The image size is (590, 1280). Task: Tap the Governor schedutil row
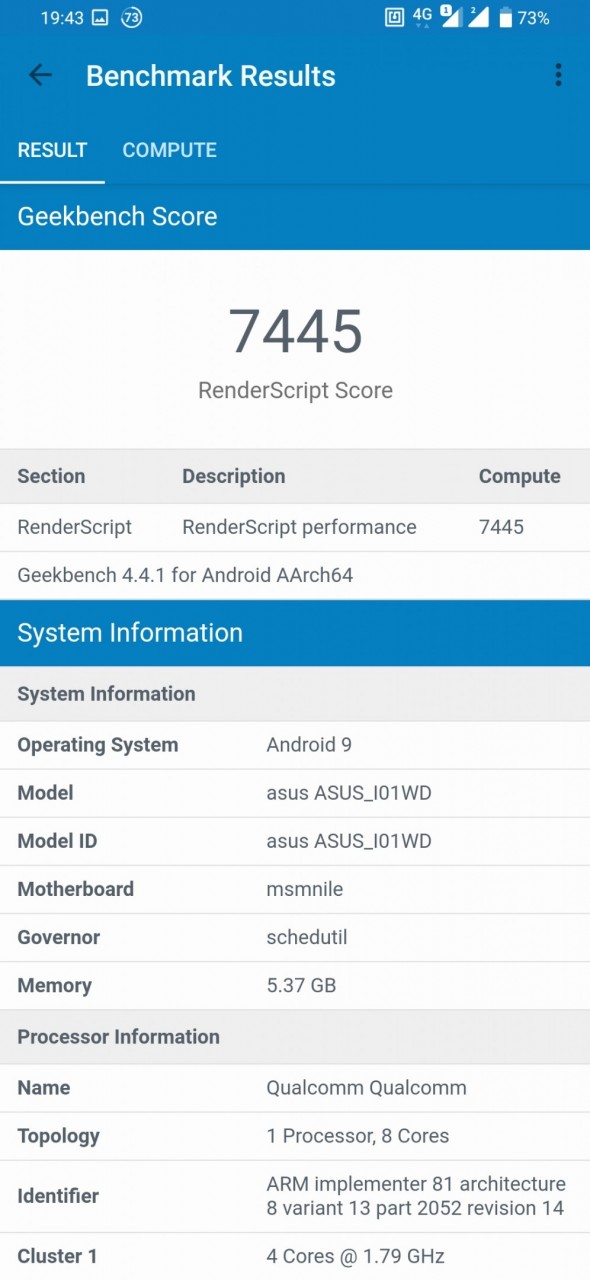point(295,937)
